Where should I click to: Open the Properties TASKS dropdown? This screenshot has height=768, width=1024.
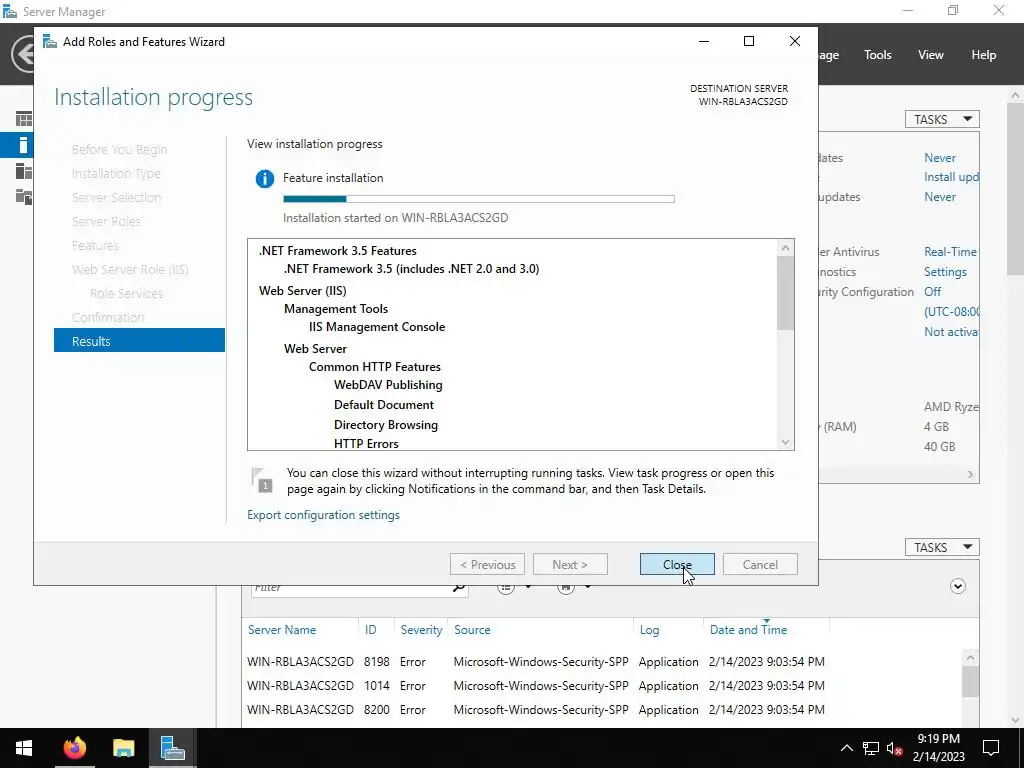tap(942, 119)
